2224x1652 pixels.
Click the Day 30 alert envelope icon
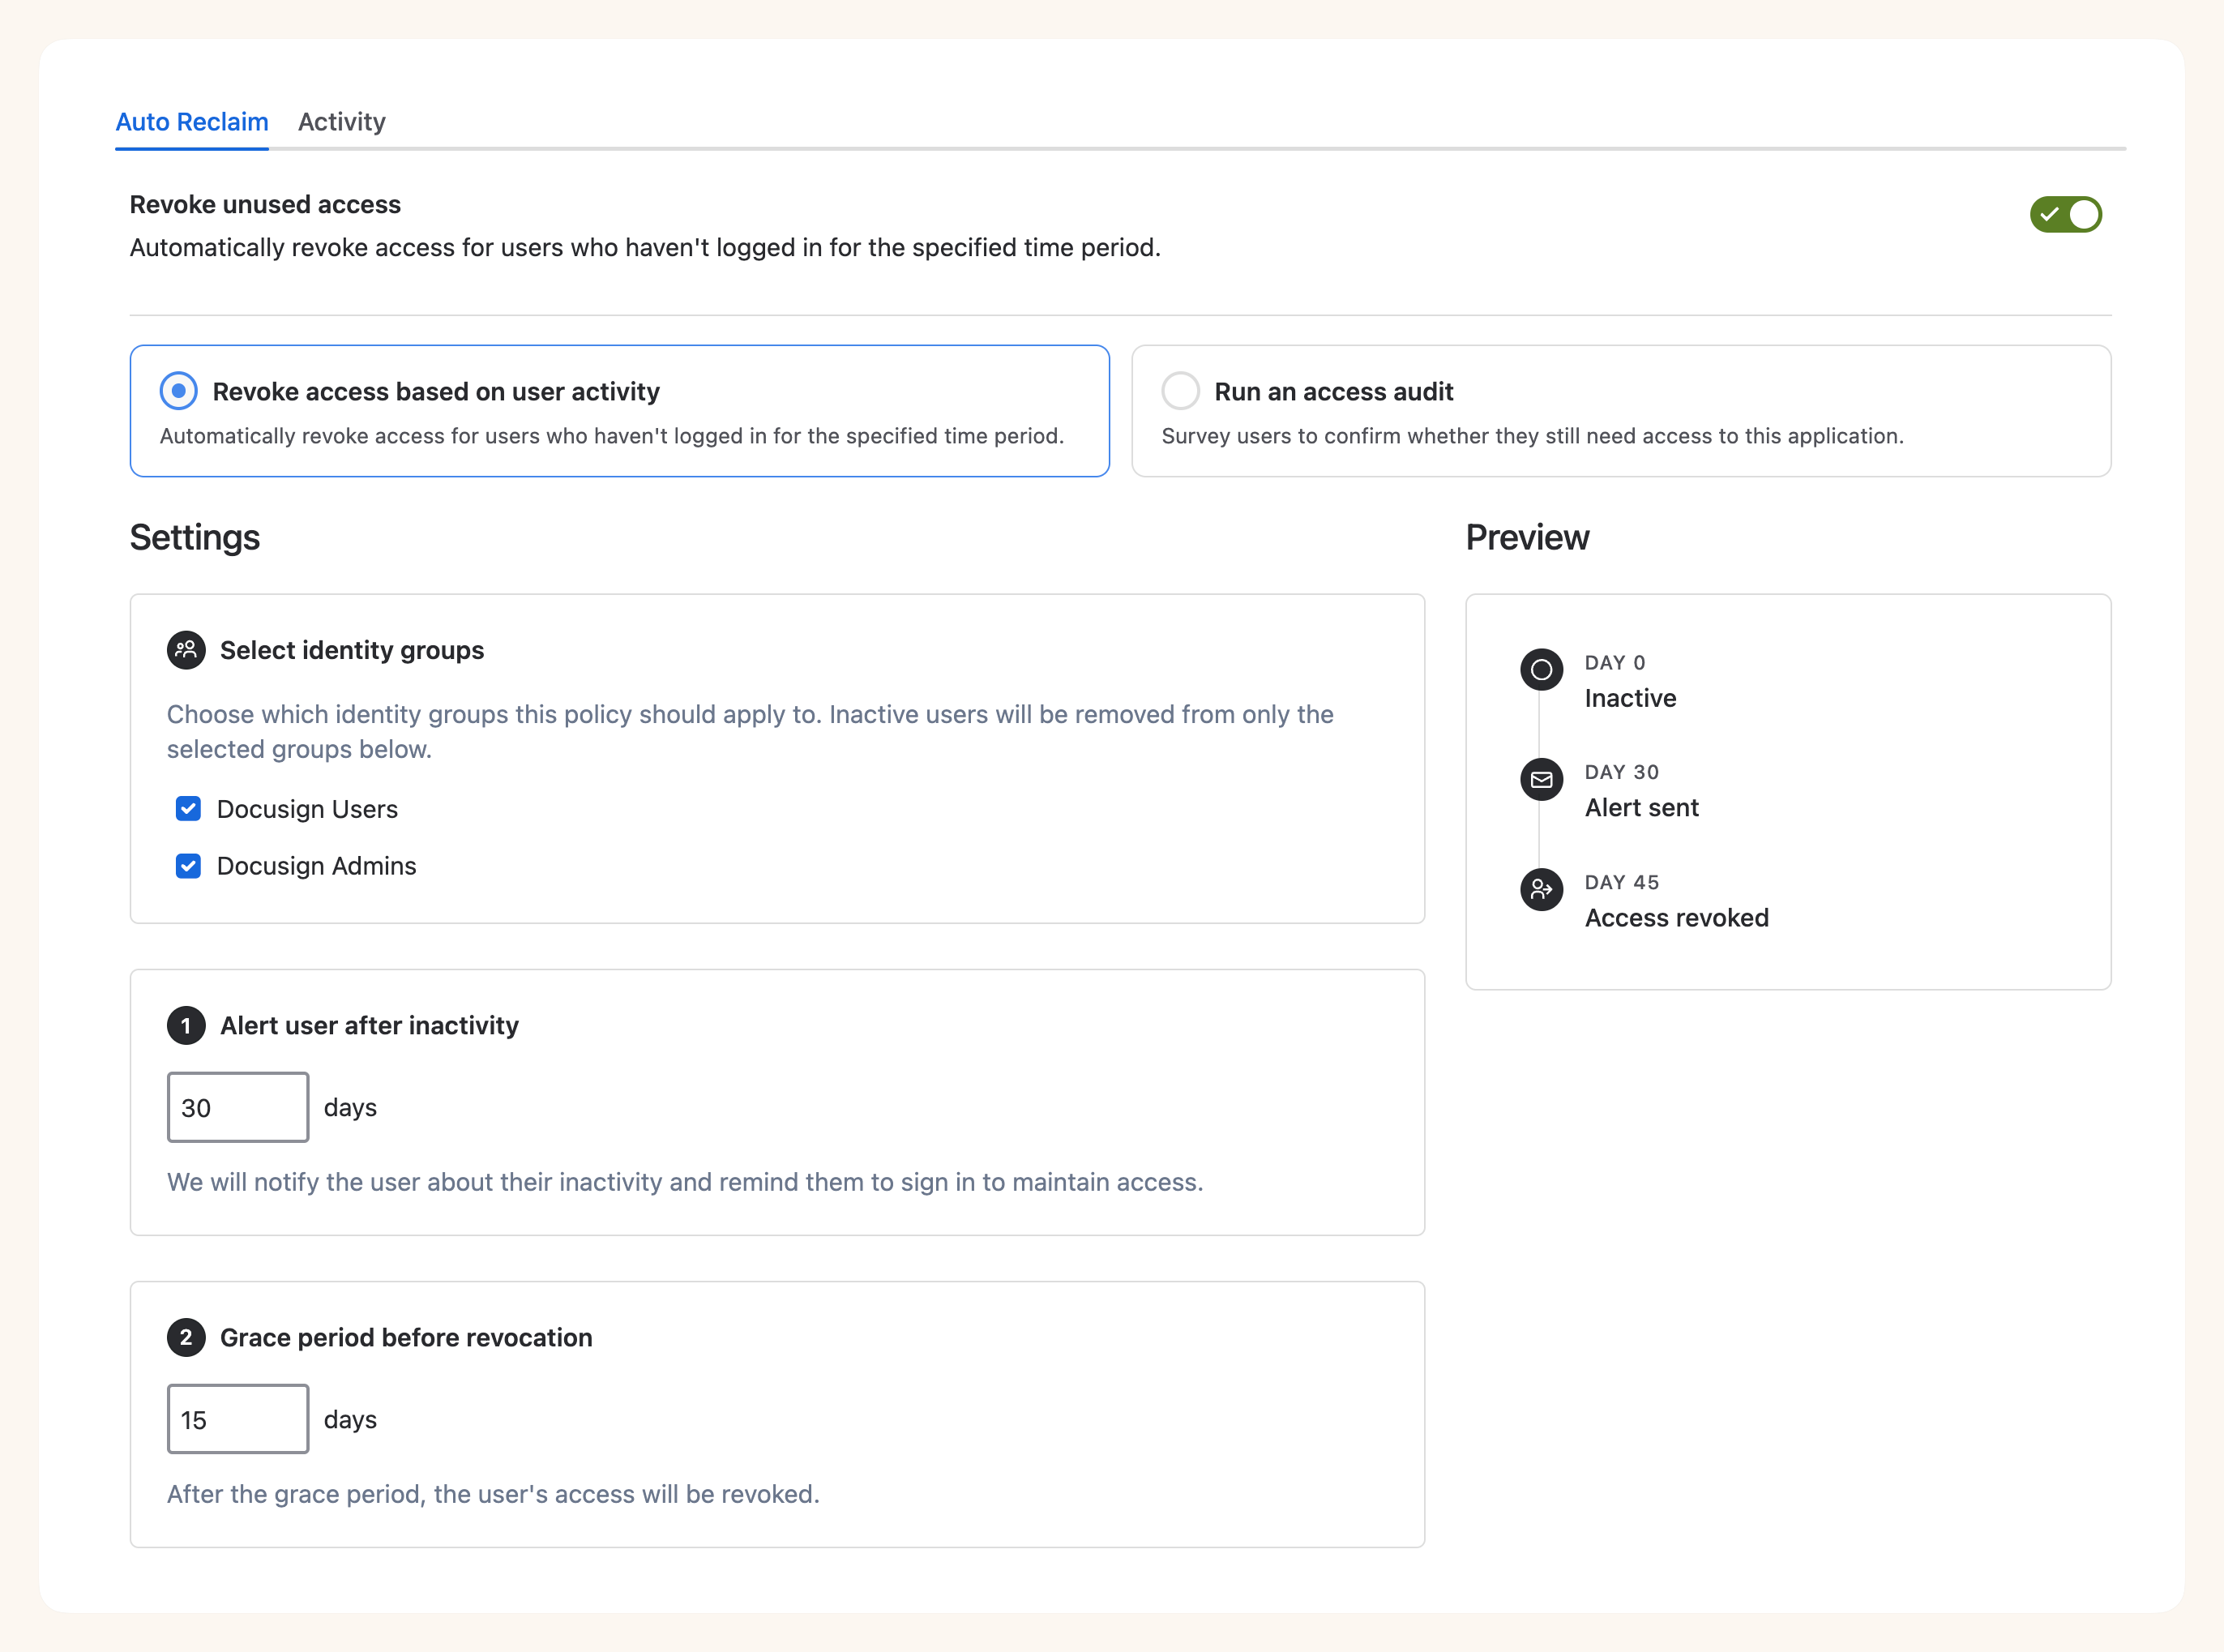click(x=1541, y=779)
